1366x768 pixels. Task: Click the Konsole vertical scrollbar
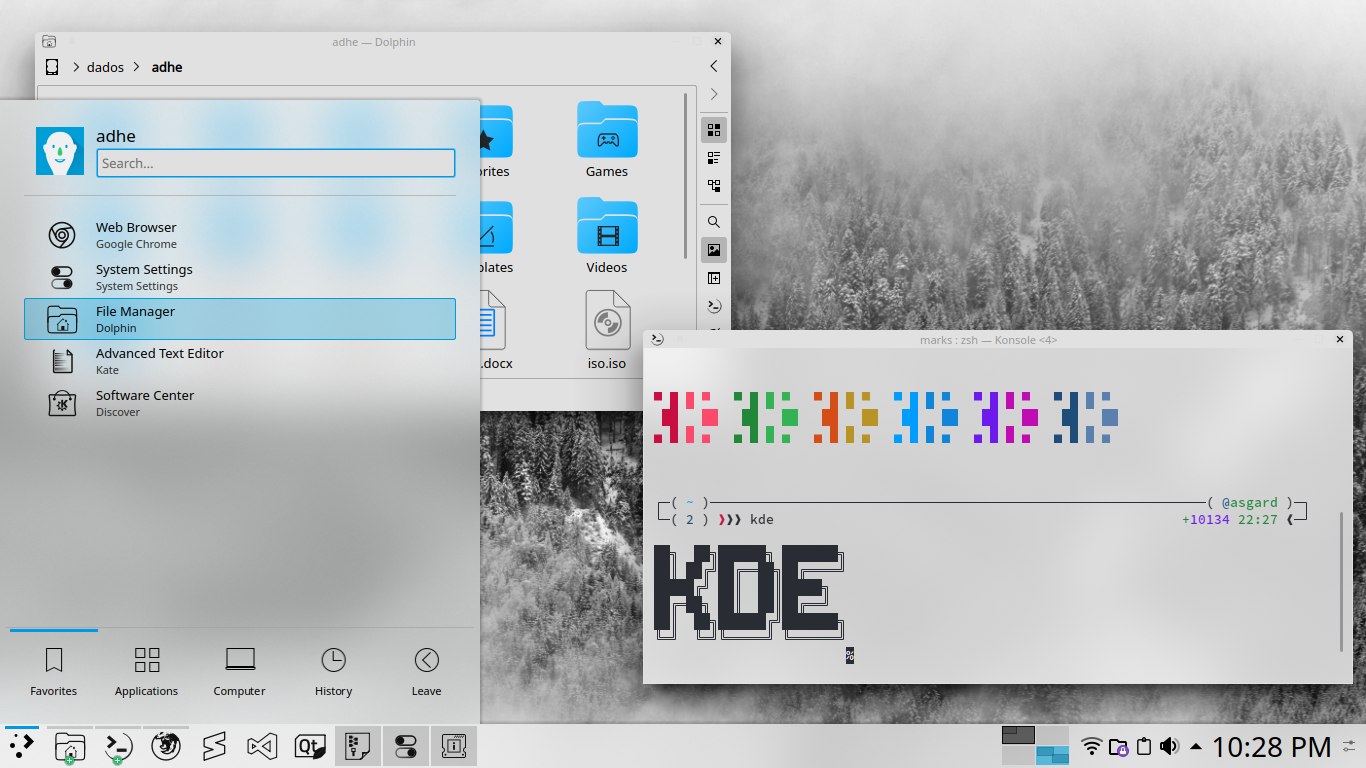coord(1341,580)
